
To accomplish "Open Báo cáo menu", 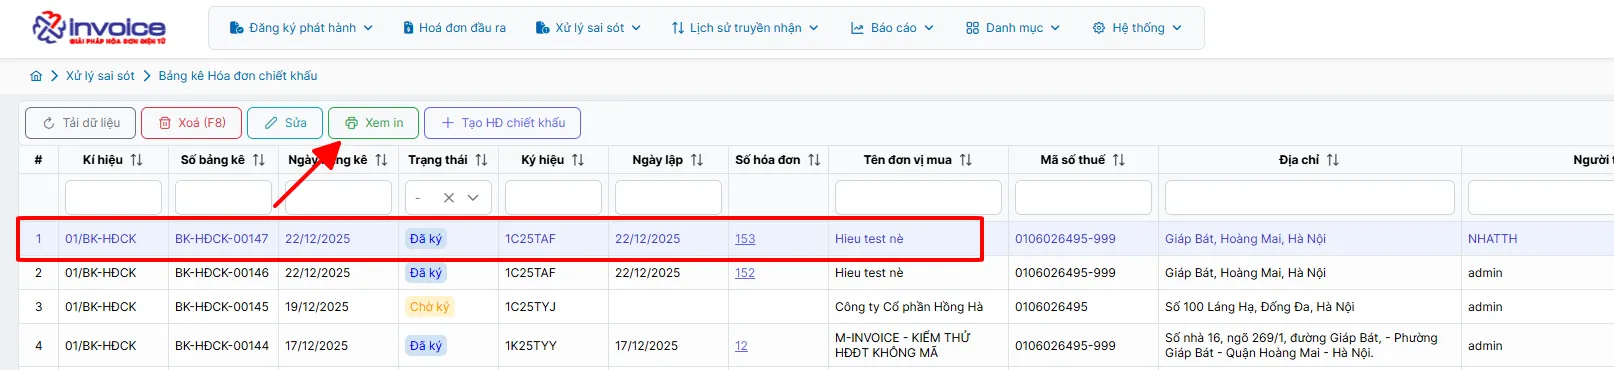I will pos(892,28).
